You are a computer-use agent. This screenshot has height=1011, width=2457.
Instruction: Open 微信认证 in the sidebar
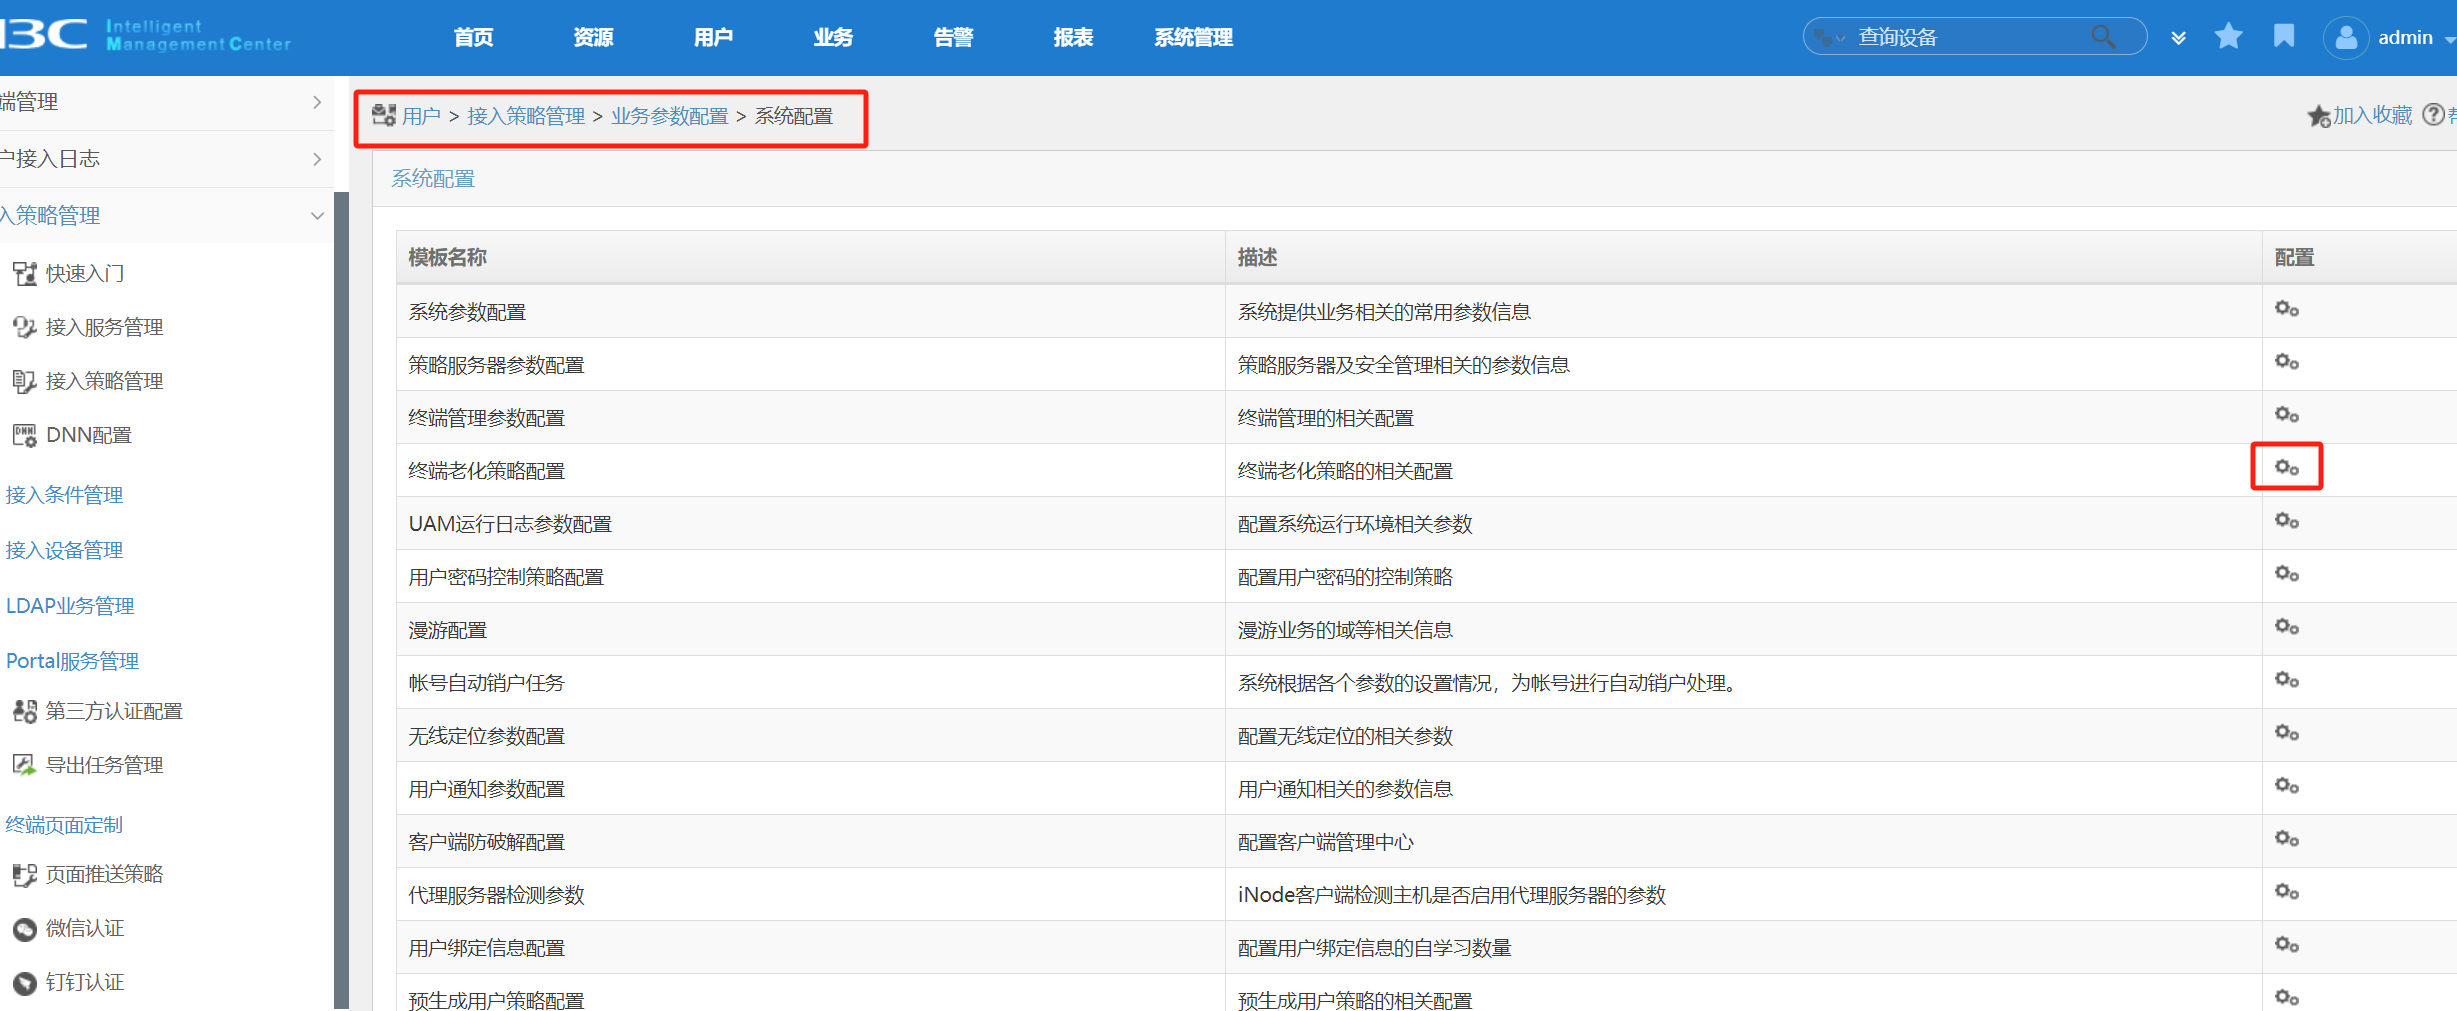[x=85, y=929]
